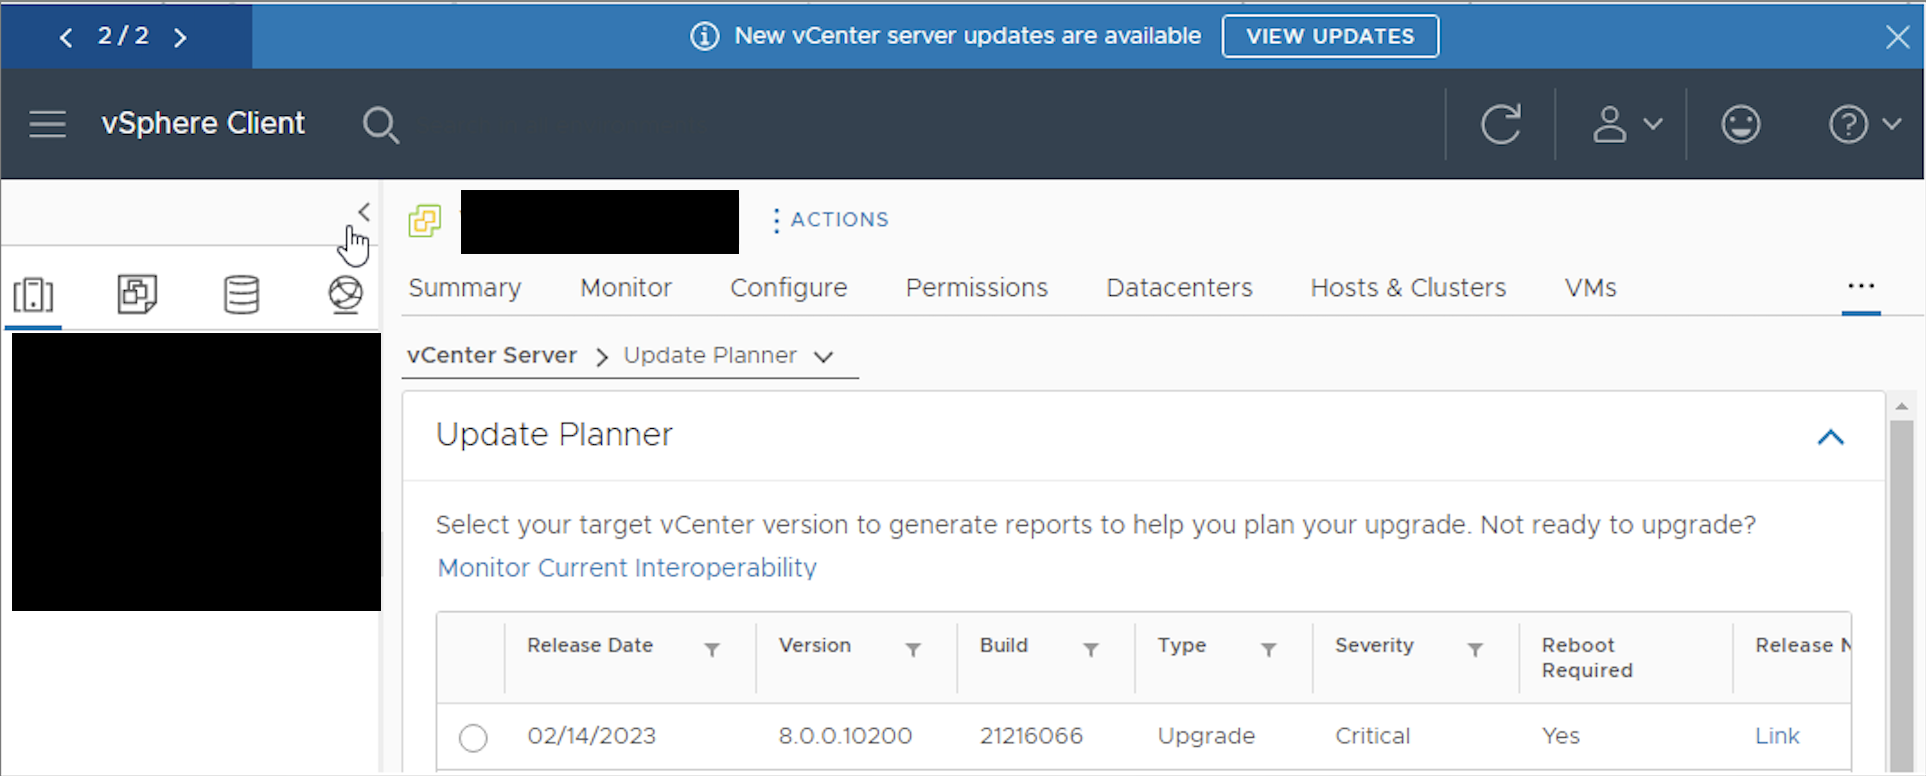Go to the next notification banner
The image size is (1926, 776).
[x=180, y=38]
